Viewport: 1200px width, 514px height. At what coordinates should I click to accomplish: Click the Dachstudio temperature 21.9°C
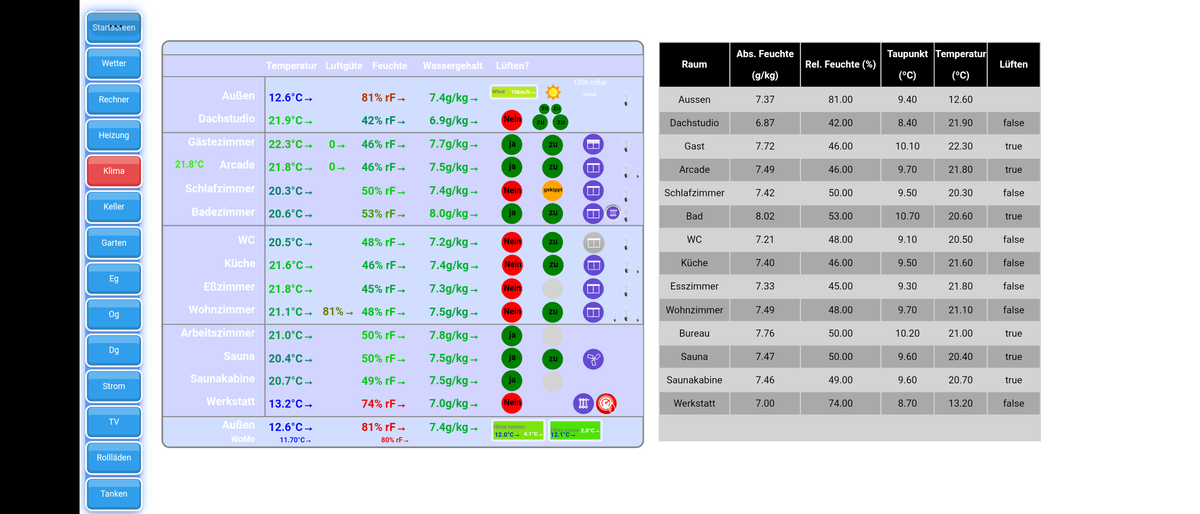(290, 121)
